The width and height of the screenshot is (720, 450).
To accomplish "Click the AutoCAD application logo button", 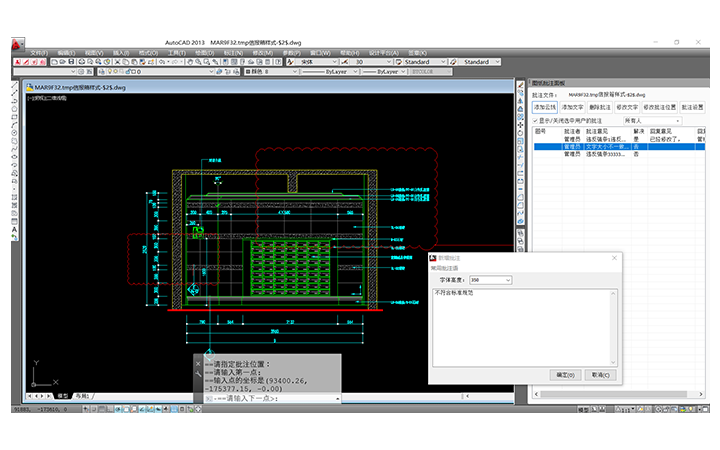I will click(17, 46).
